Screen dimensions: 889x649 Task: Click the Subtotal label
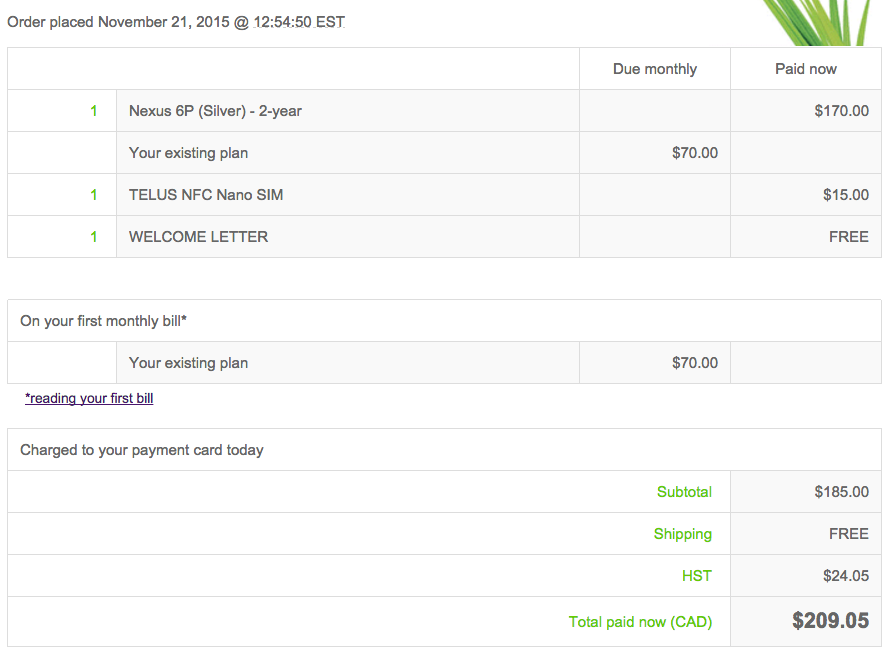pyautogui.click(x=684, y=492)
